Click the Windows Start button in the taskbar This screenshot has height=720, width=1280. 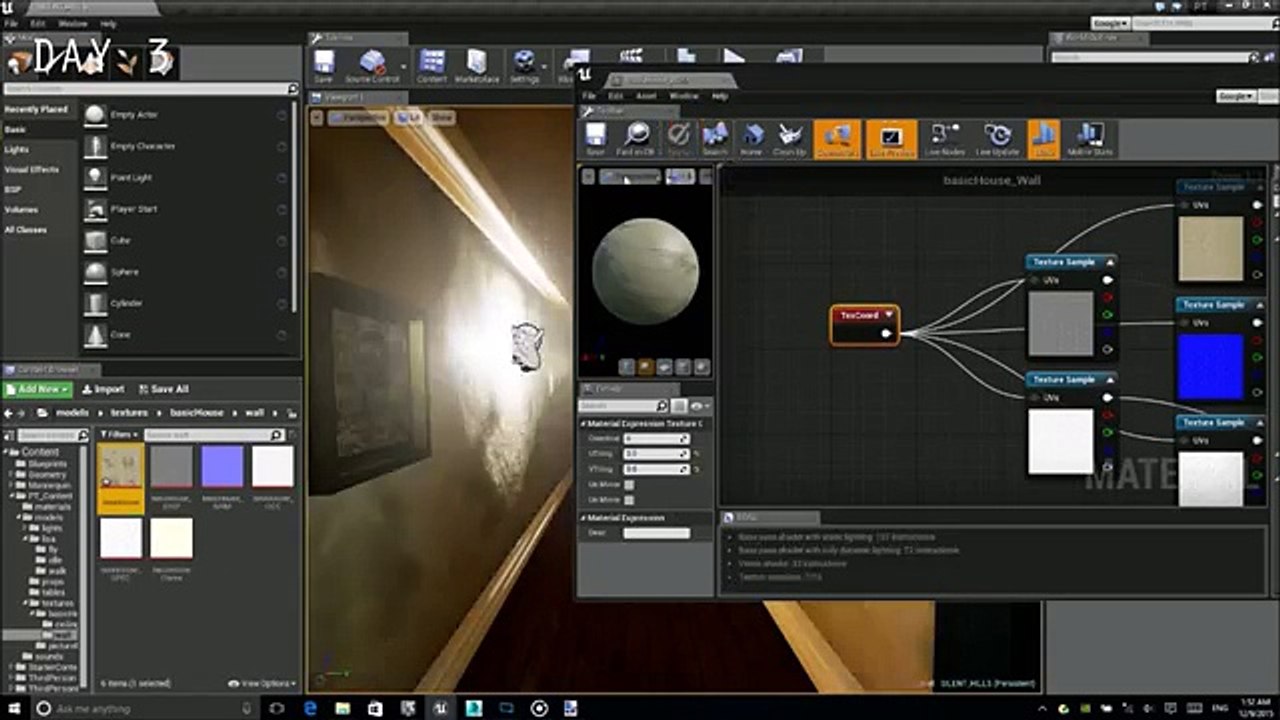13,708
